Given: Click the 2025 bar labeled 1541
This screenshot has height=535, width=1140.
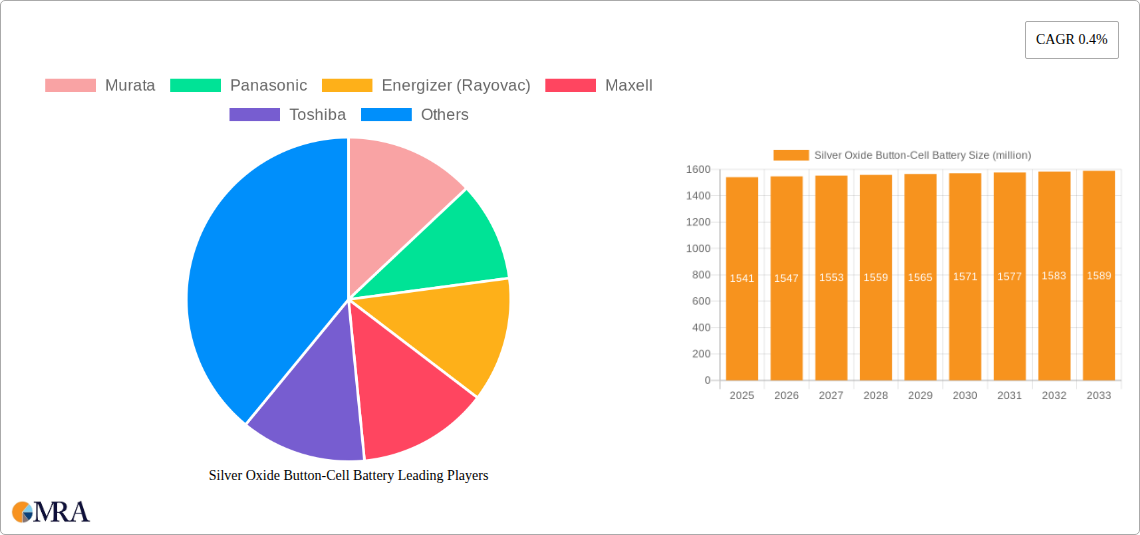Looking at the screenshot, I should [x=742, y=278].
